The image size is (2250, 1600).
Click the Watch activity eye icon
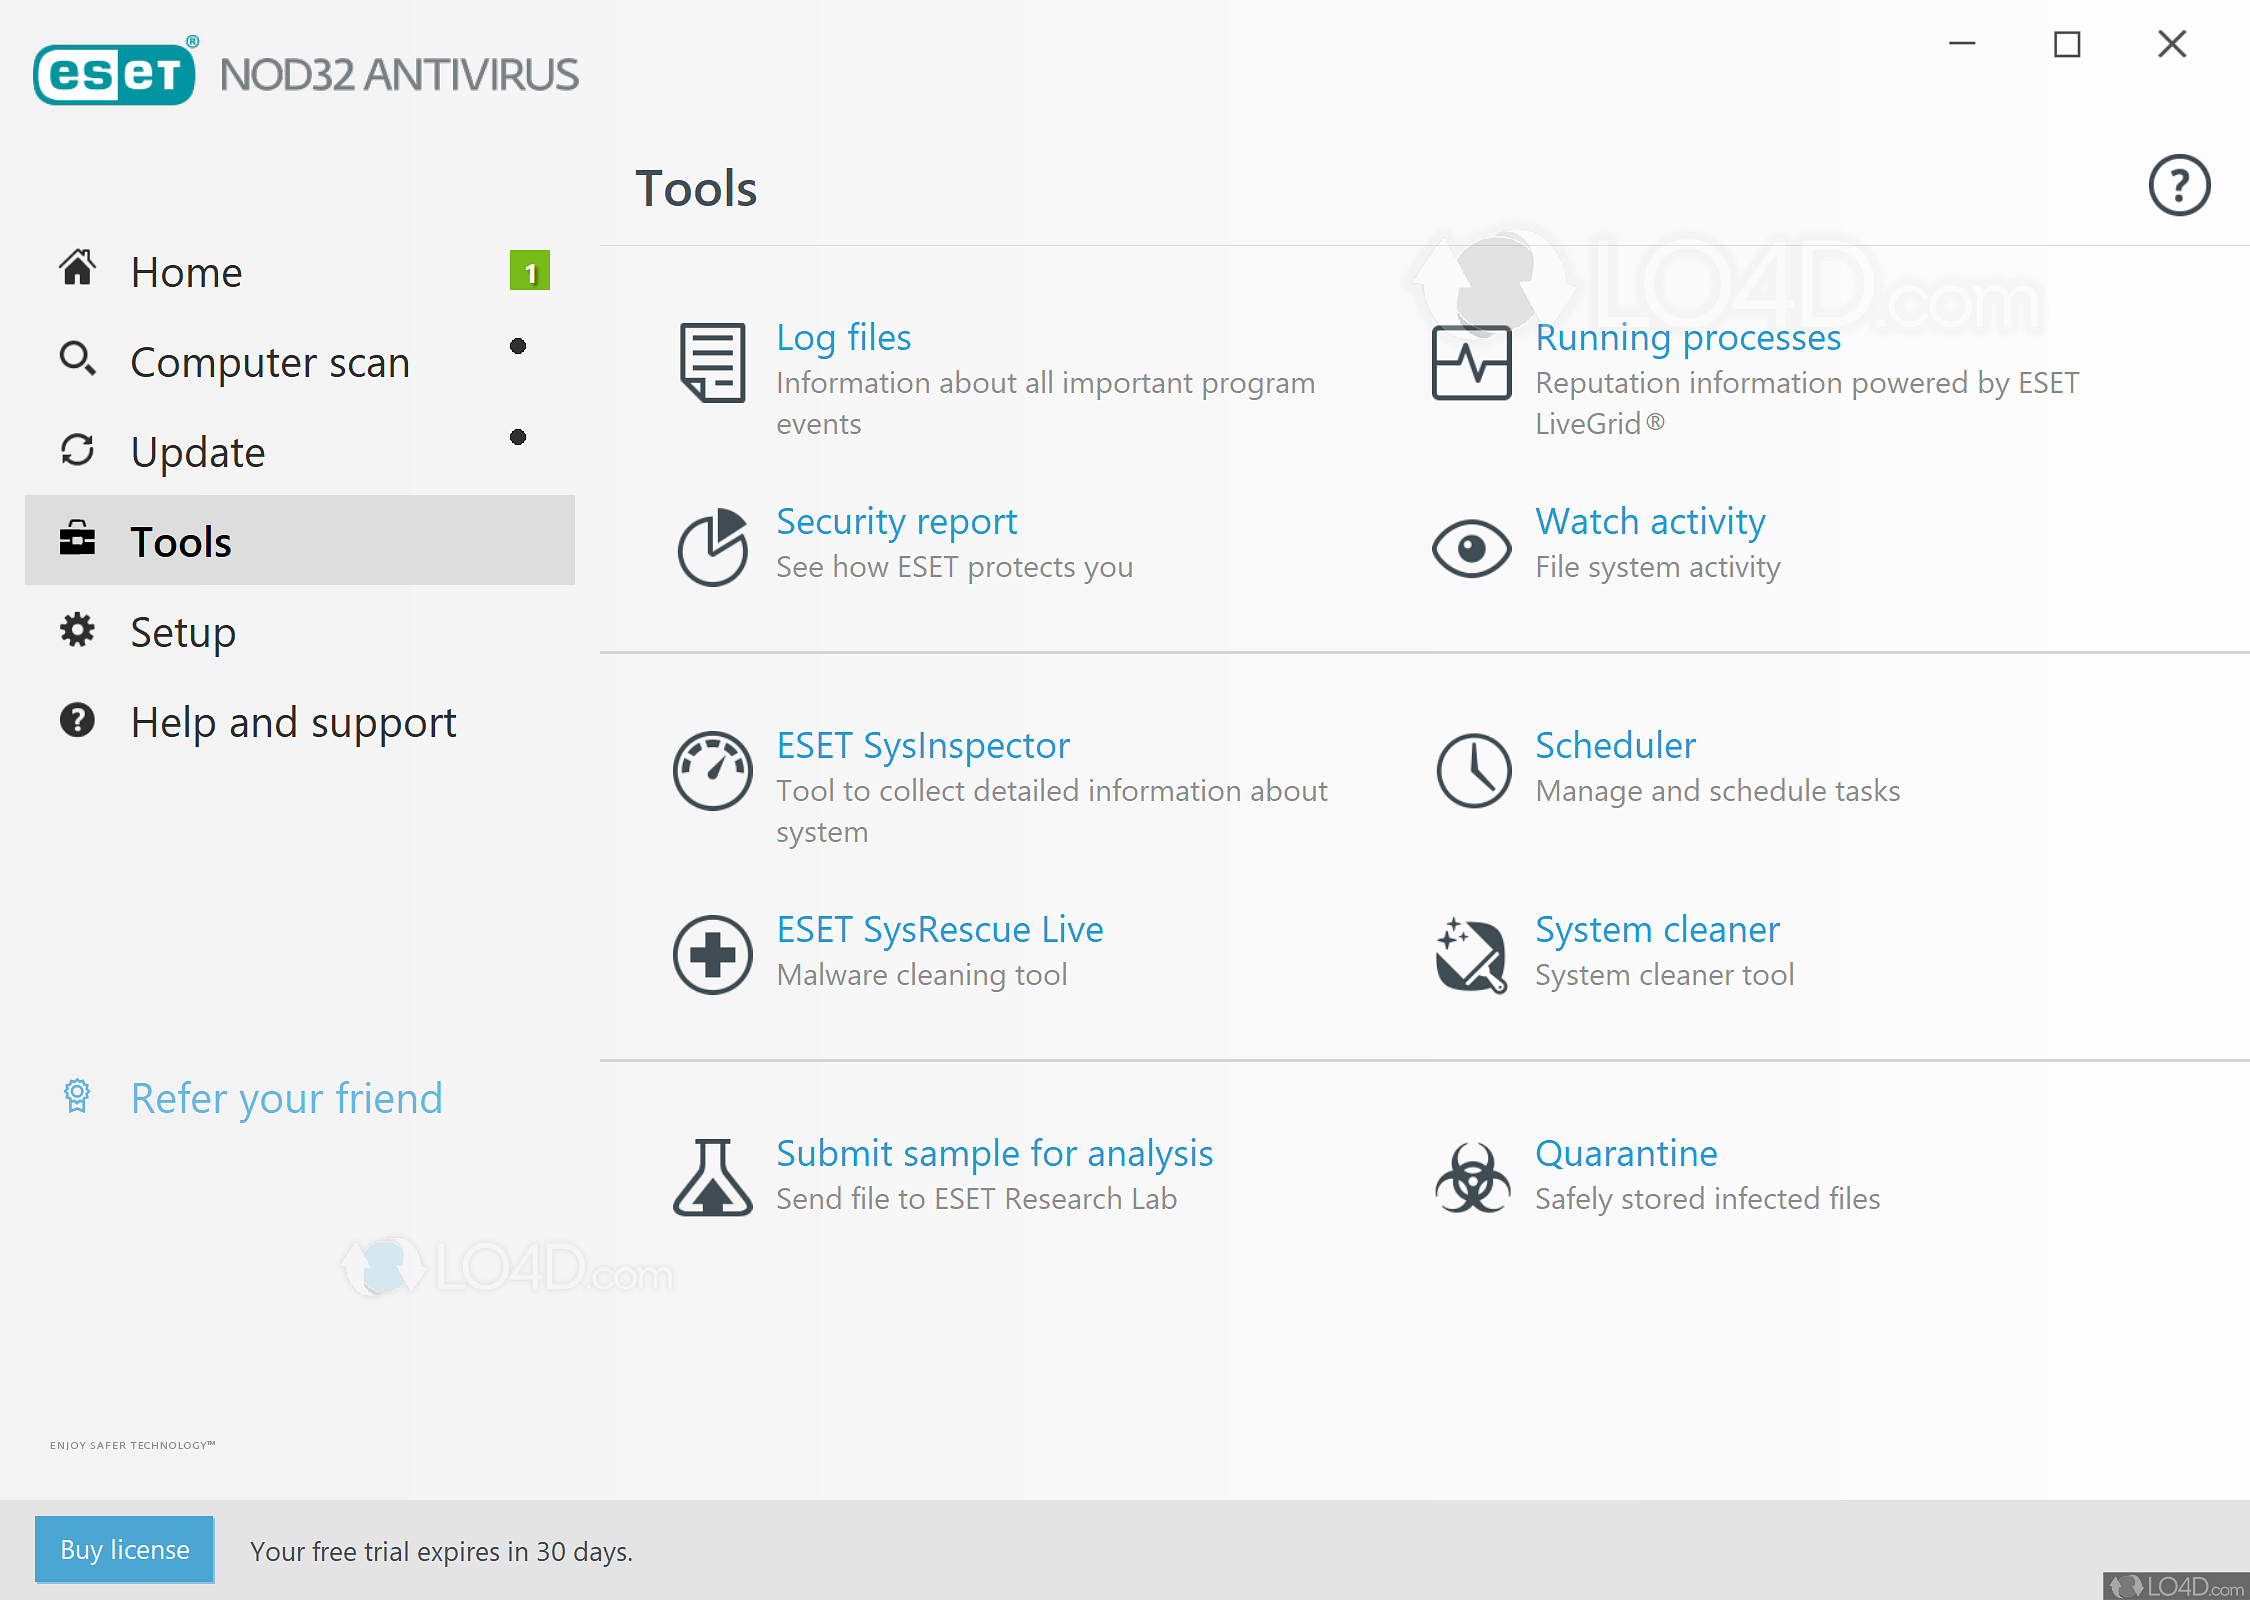[x=1471, y=547]
